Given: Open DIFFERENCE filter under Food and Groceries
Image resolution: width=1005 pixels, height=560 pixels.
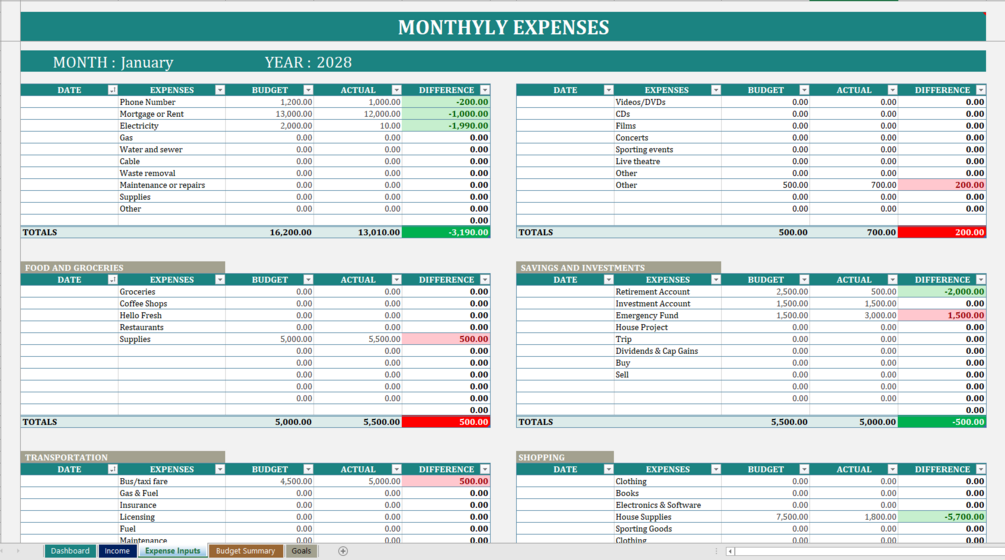Looking at the screenshot, I should click(x=485, y=280).
